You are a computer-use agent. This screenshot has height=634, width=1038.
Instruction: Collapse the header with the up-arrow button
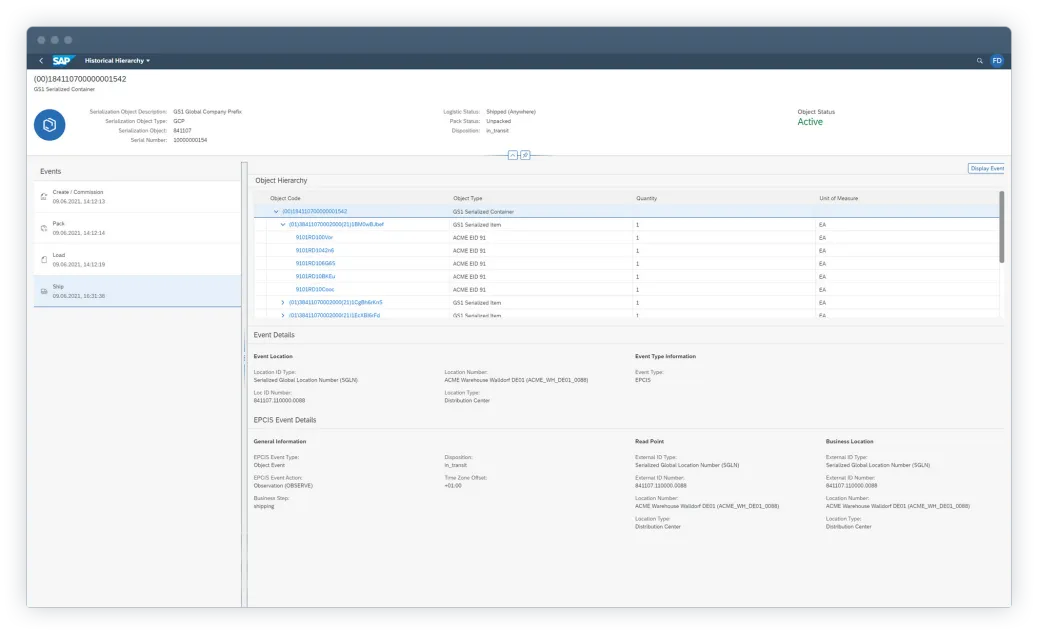click(513, 155)
